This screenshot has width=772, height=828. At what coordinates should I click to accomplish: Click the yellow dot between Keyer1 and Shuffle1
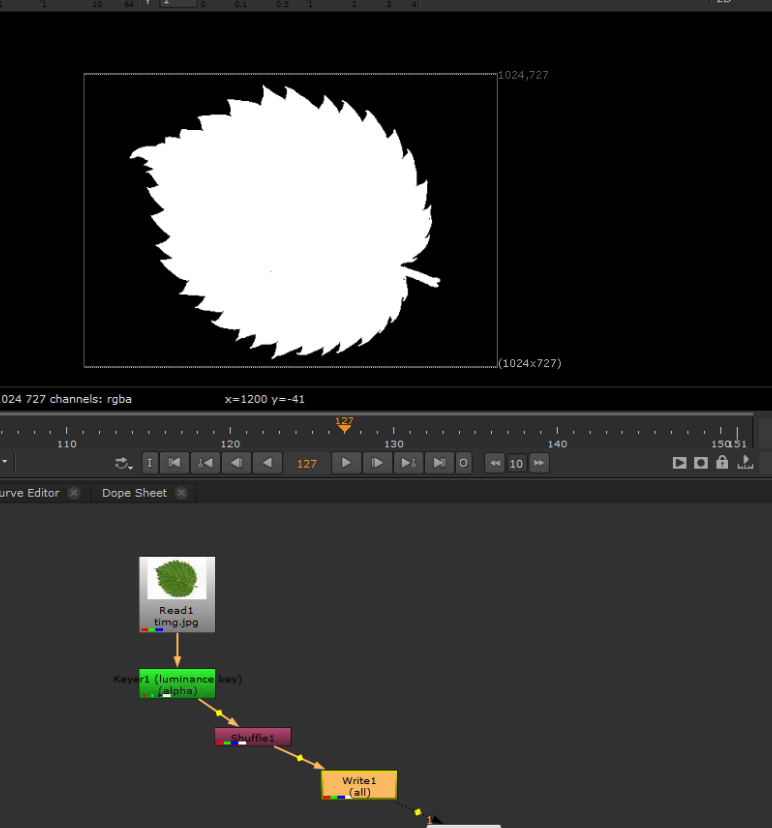coord(219,713)
